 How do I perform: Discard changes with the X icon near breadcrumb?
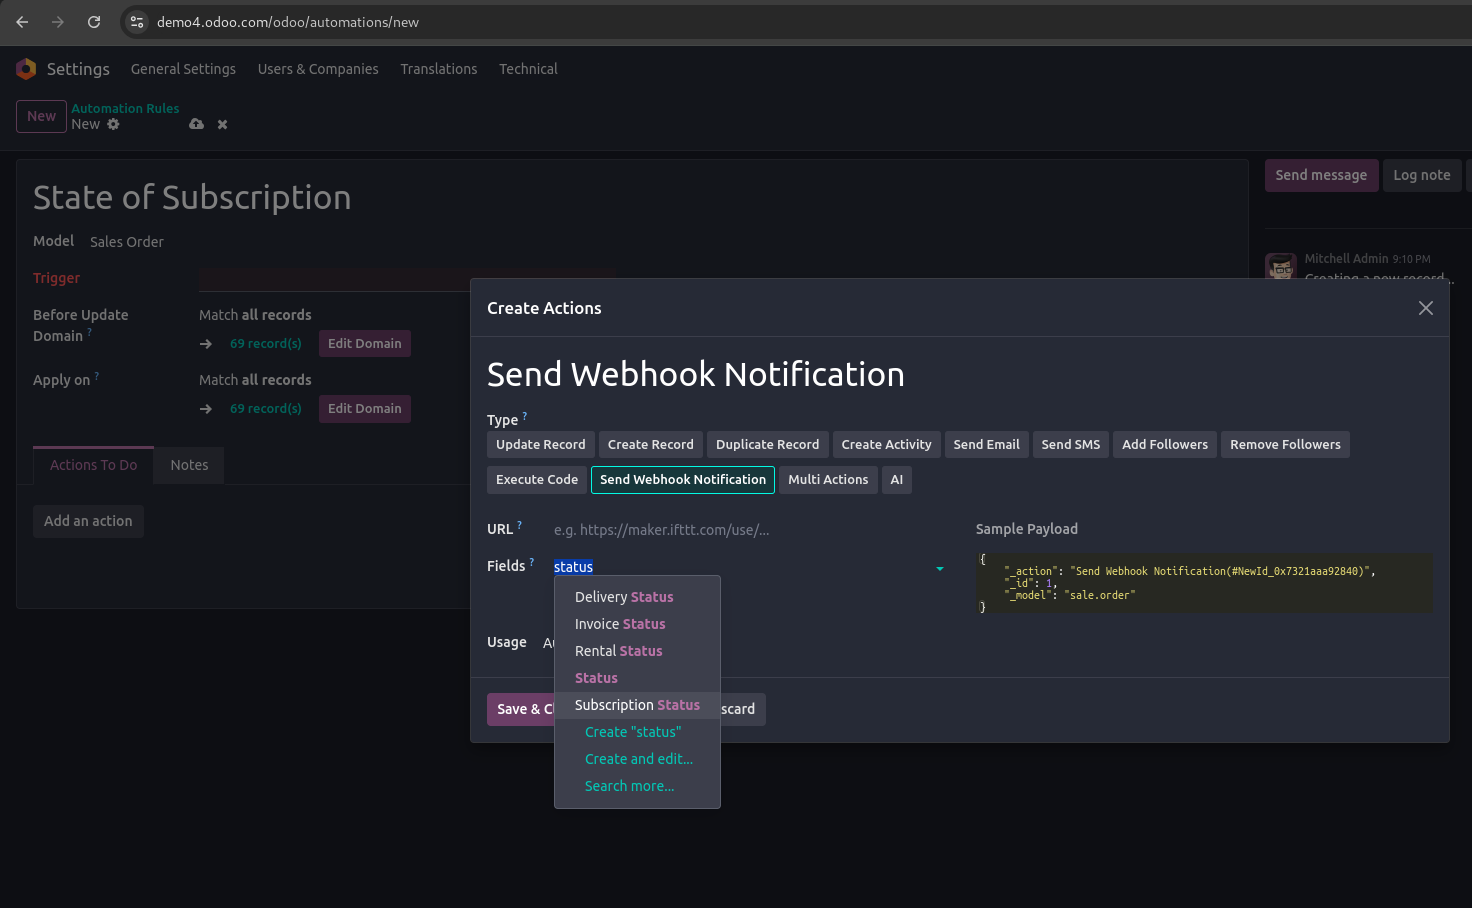pyautogui.click(x=222, y=124)
